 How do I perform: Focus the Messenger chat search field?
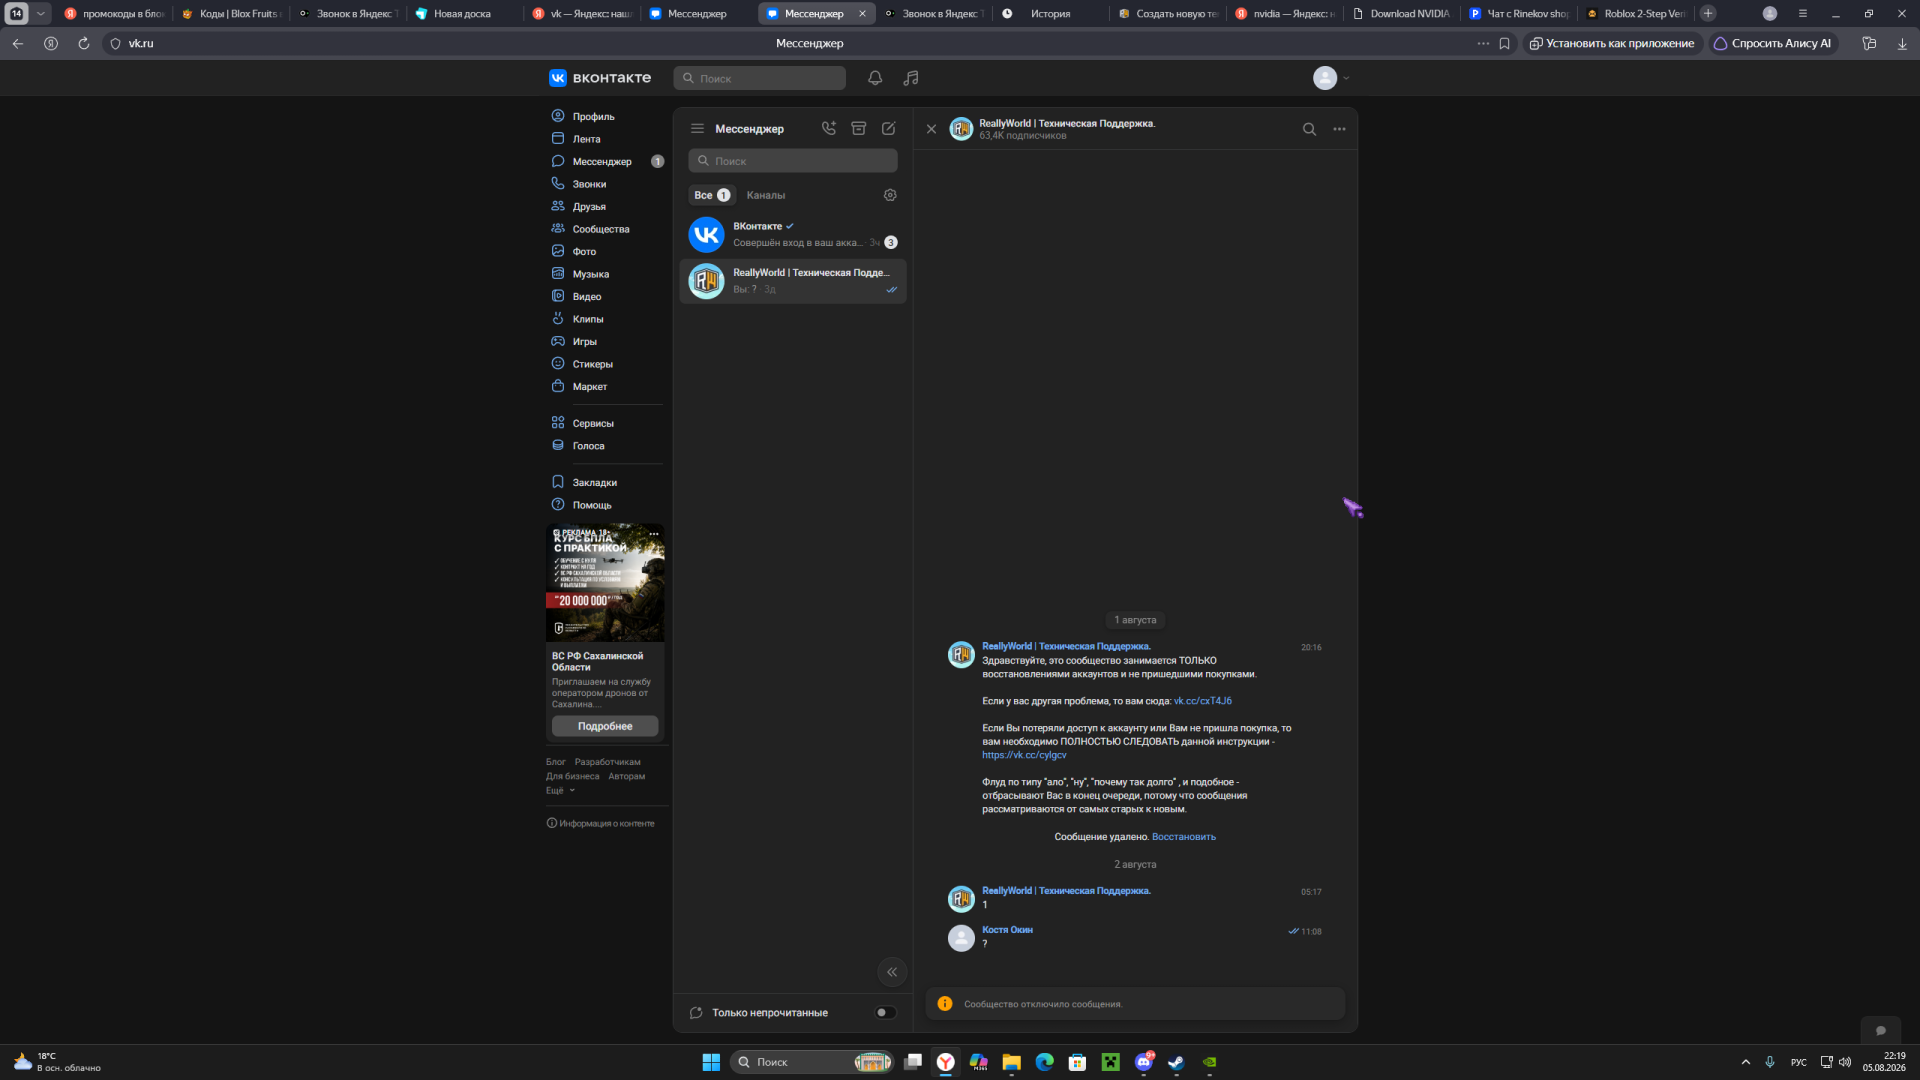[793, 161]
